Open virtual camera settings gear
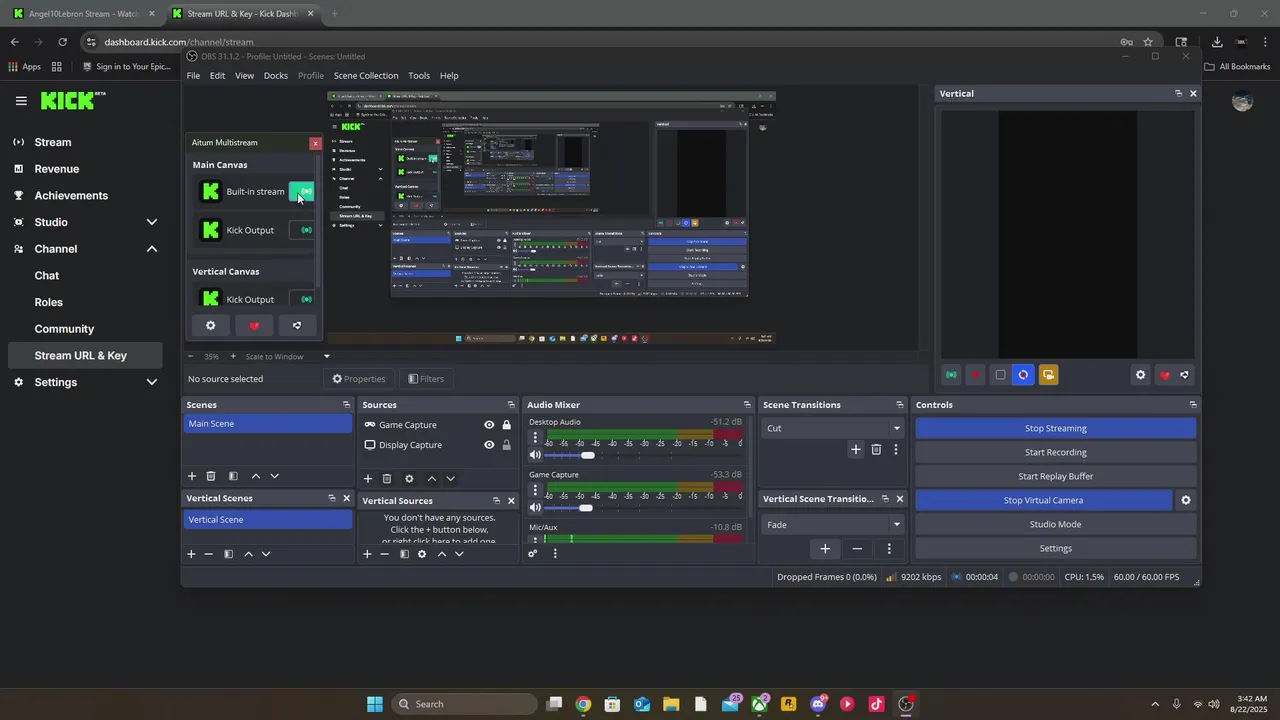 [1186, 500]
